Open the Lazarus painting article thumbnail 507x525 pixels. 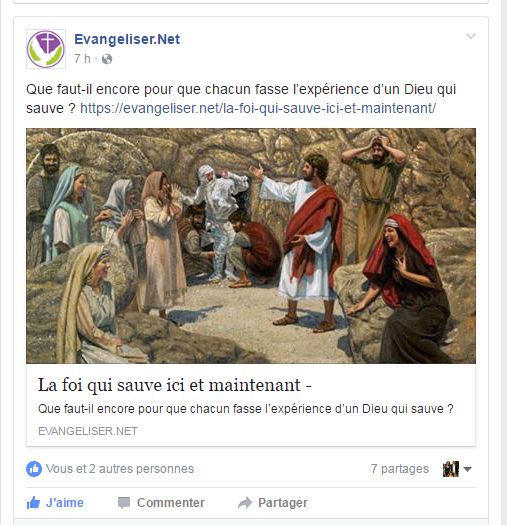click(251, 246)
